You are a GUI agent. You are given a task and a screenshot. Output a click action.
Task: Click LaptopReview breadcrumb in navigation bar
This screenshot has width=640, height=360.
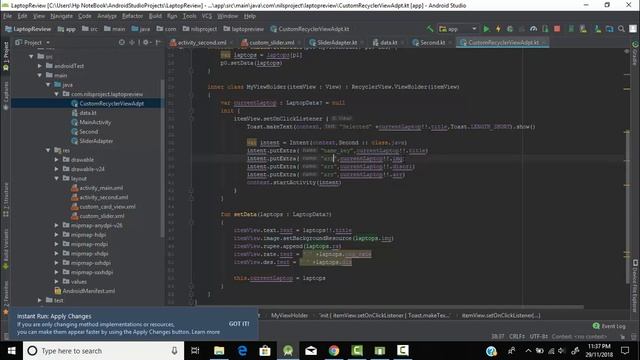[x=28, y=29]
